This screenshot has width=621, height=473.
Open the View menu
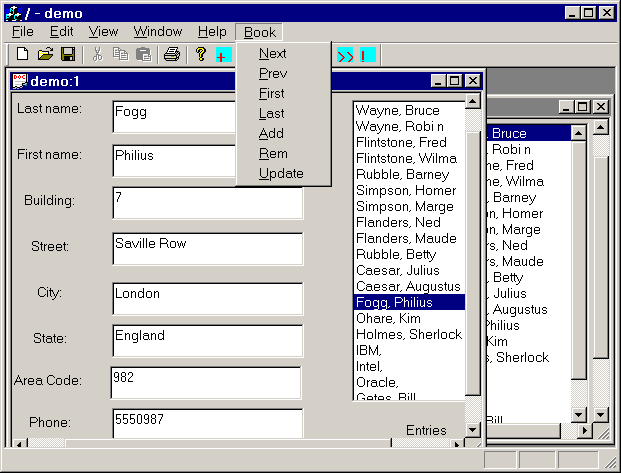tap(103, 32)
